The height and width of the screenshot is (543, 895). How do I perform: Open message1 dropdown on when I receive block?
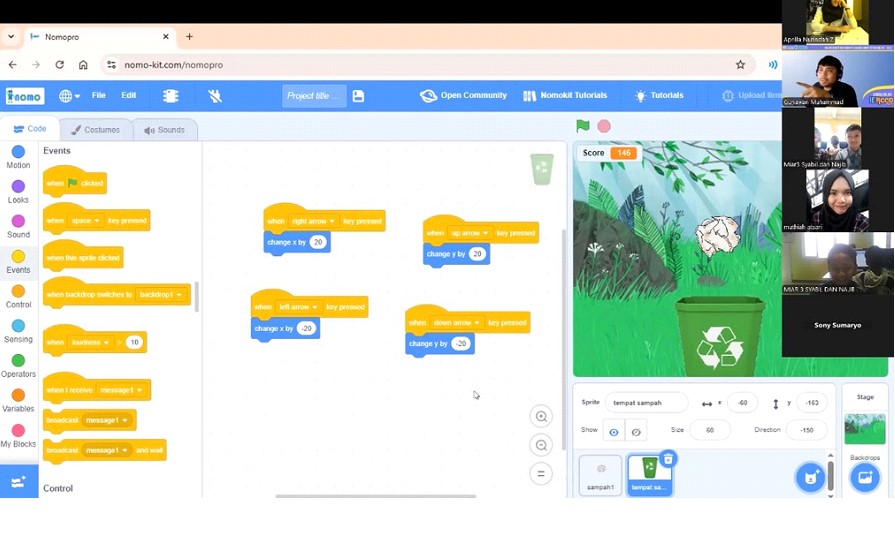coord(120,390)
